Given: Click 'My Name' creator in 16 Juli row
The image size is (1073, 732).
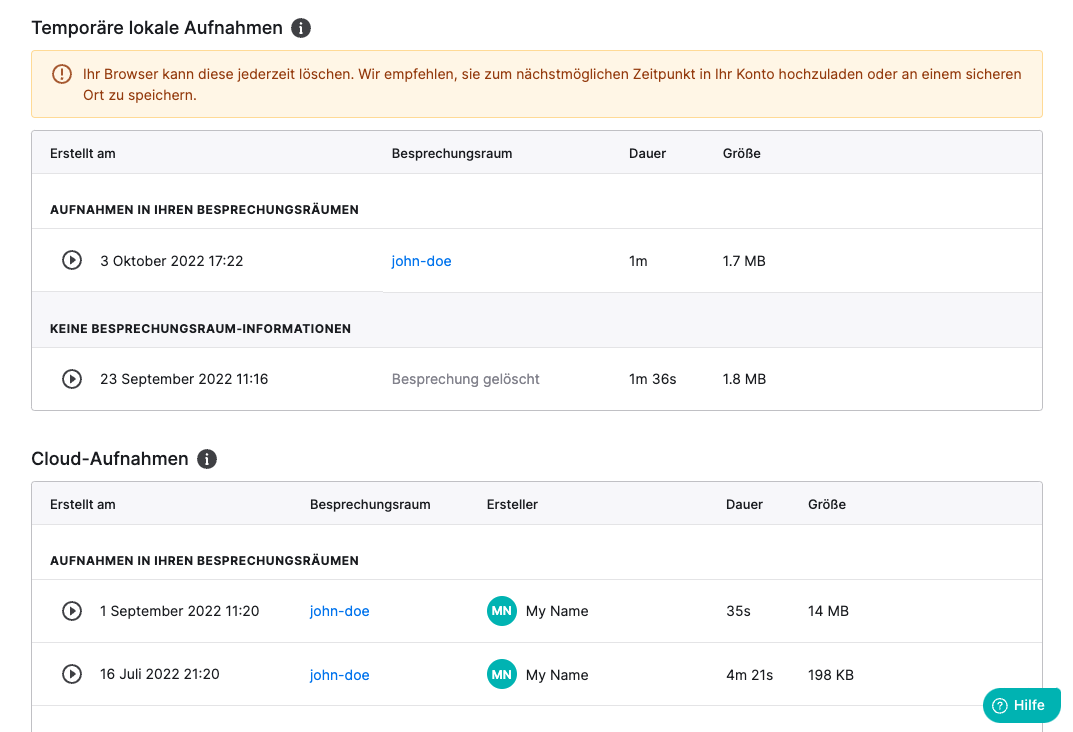Looking at the screenshot, I should 557,675.
